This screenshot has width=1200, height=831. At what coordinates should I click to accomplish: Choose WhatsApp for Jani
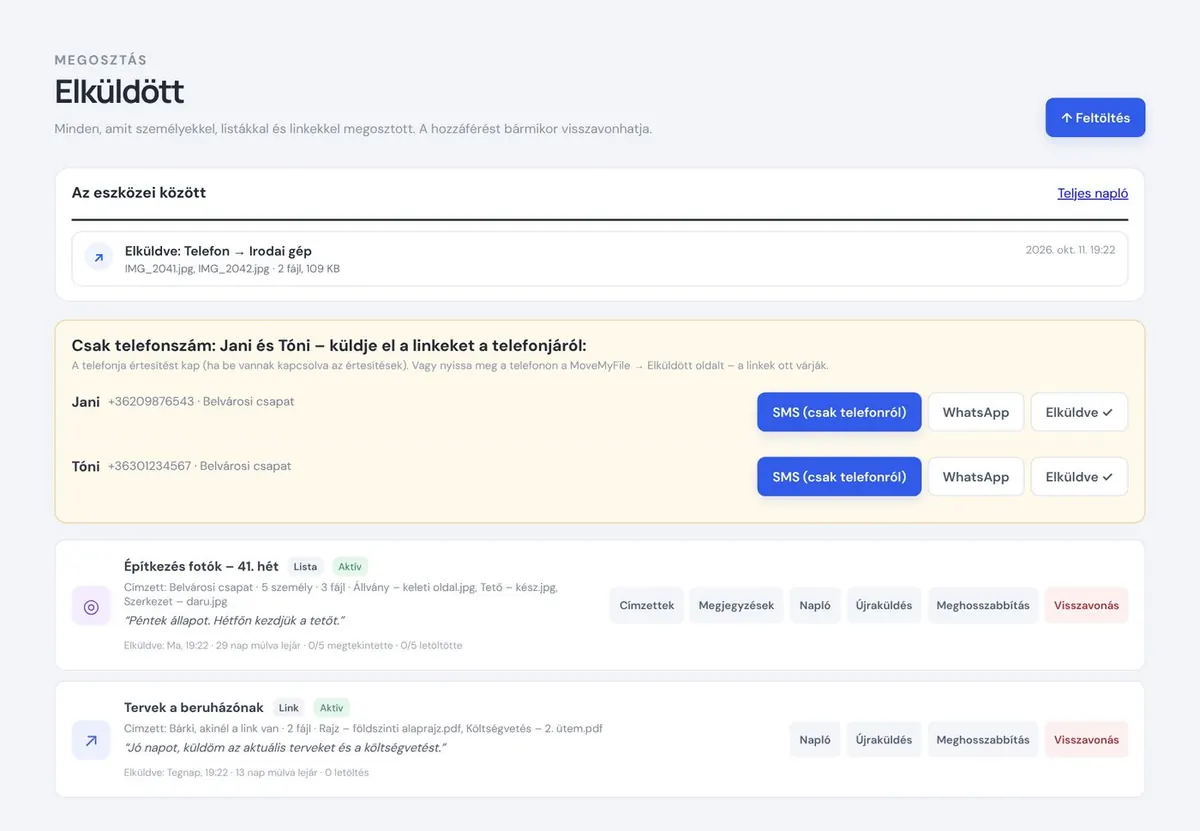[976, 412]
